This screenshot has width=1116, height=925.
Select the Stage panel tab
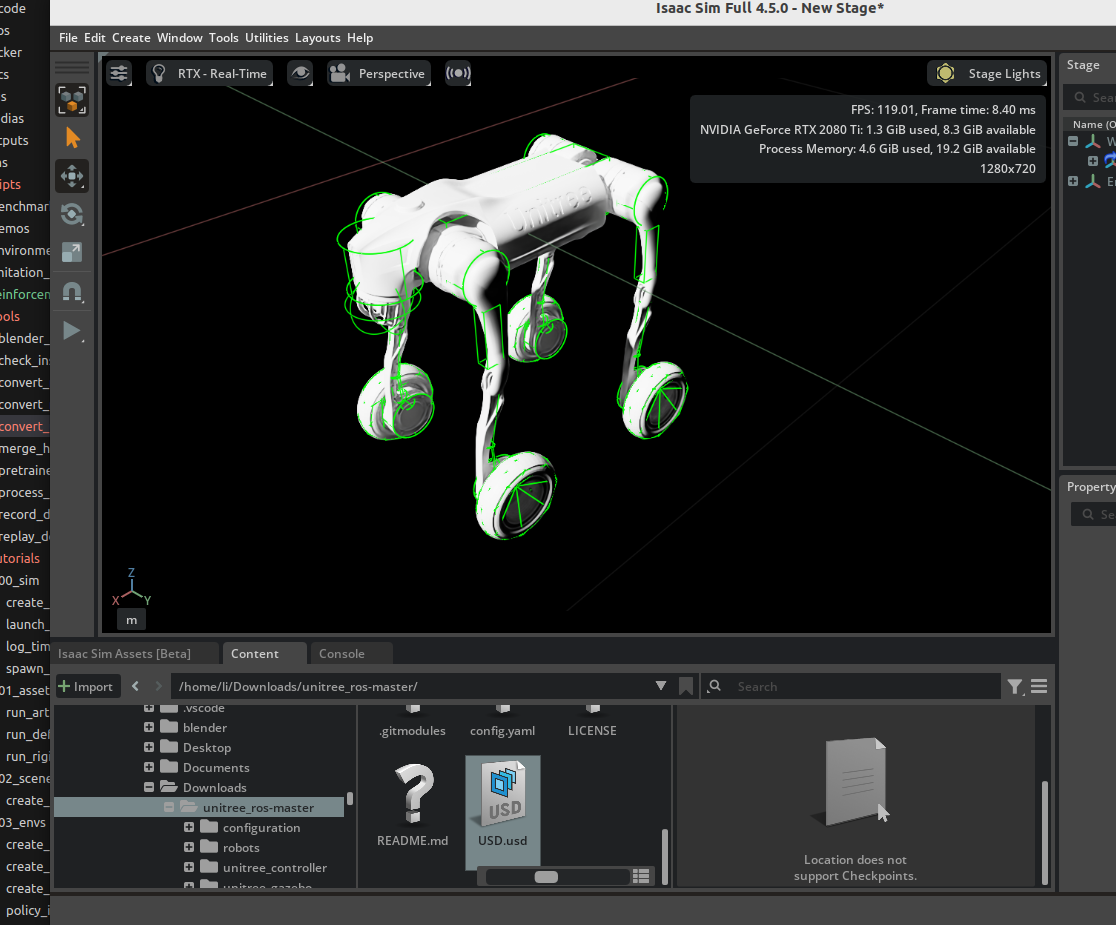pos(1083,65)
